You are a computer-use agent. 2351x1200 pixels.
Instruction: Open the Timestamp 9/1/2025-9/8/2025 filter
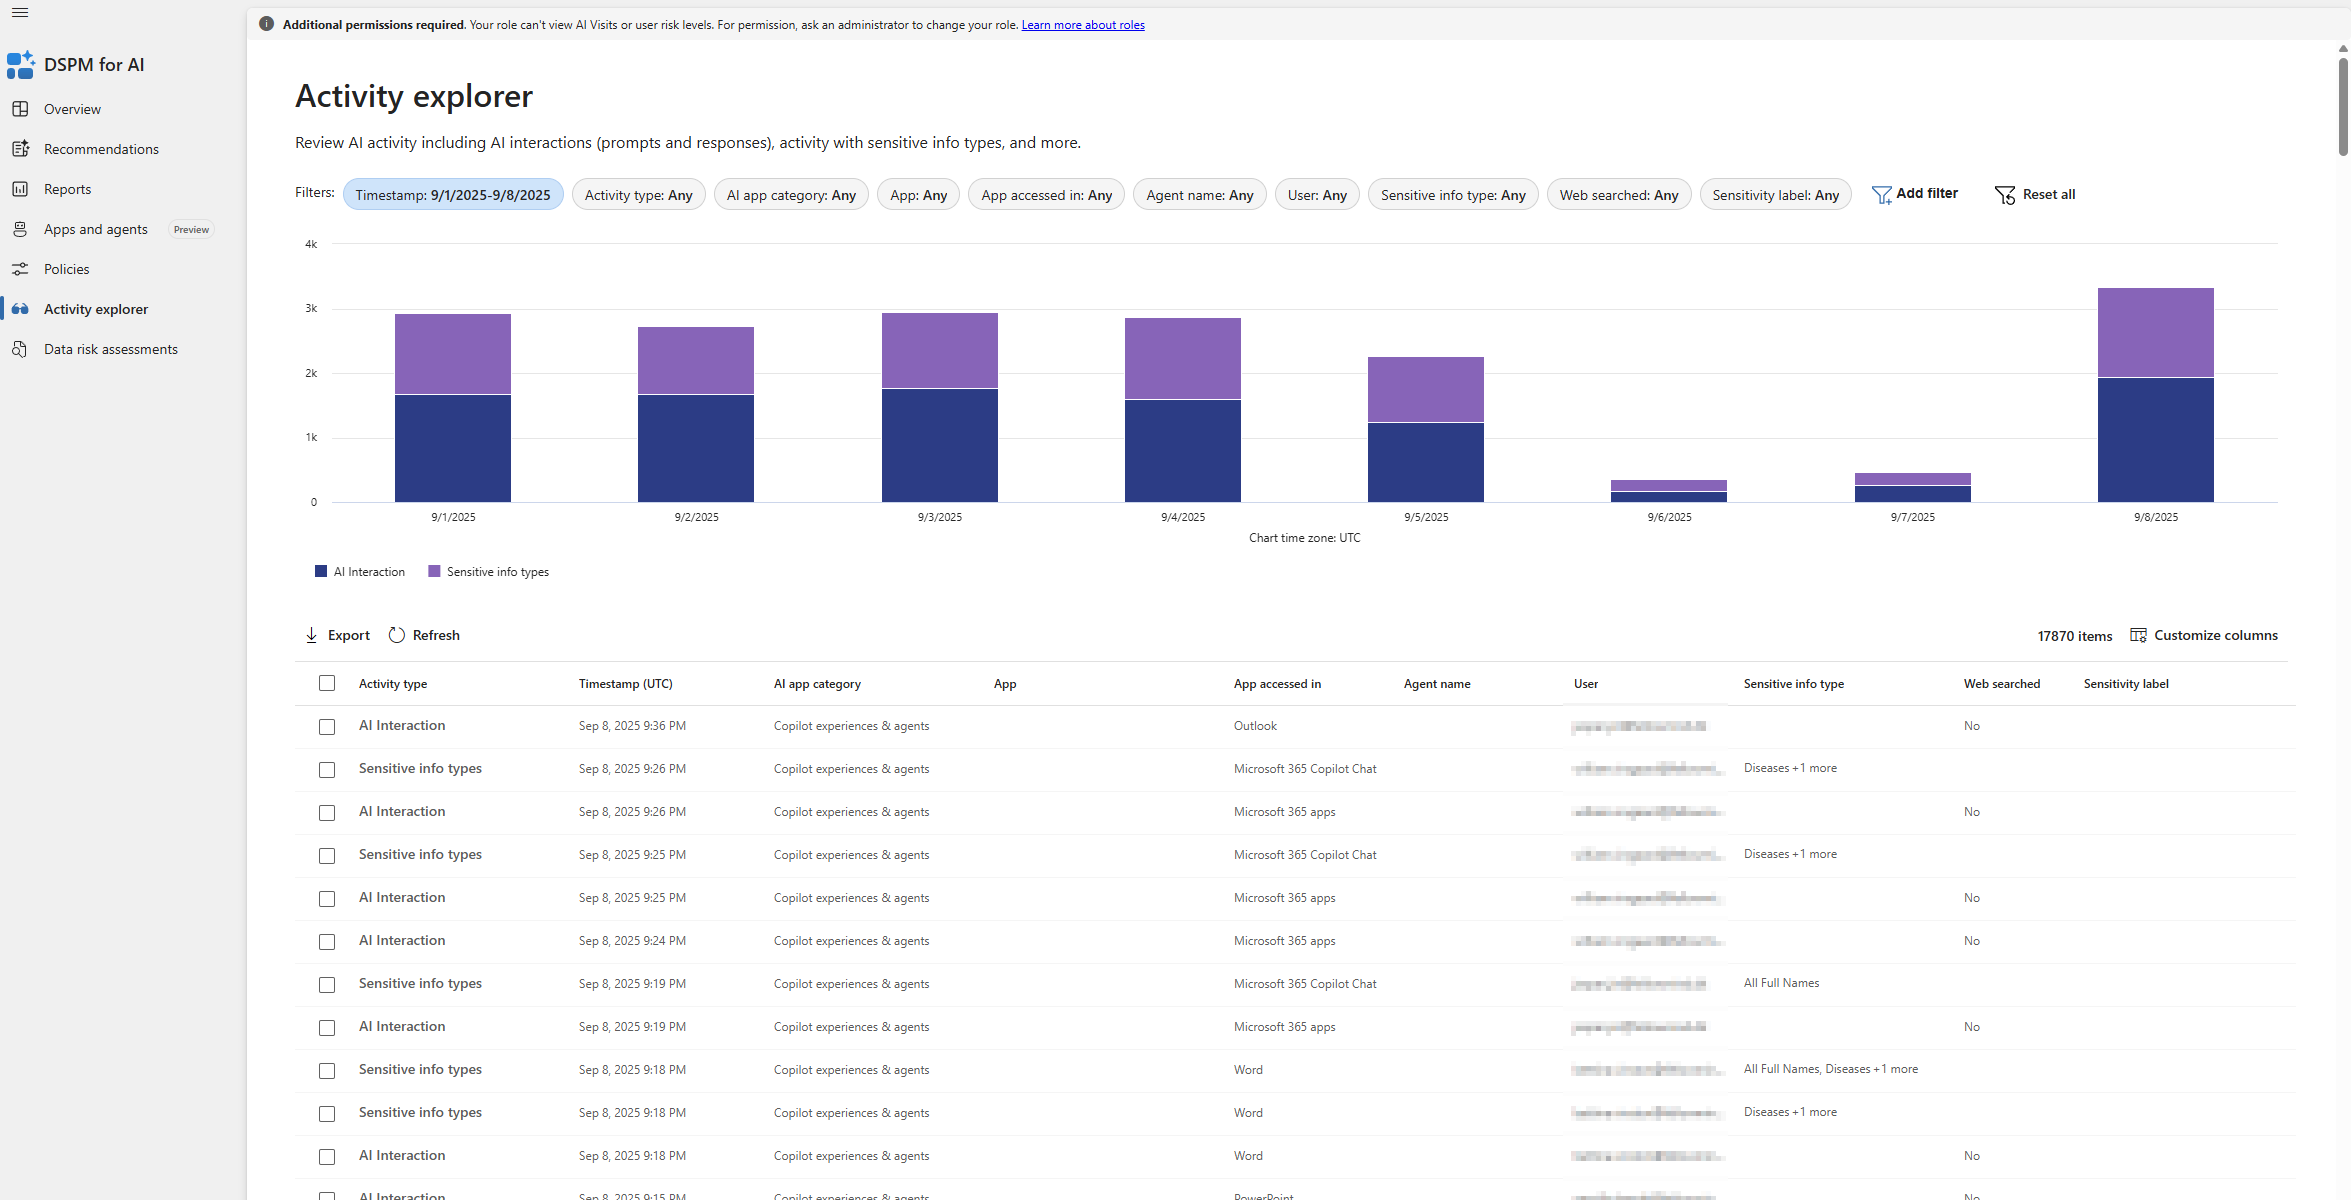pos(453,195)
